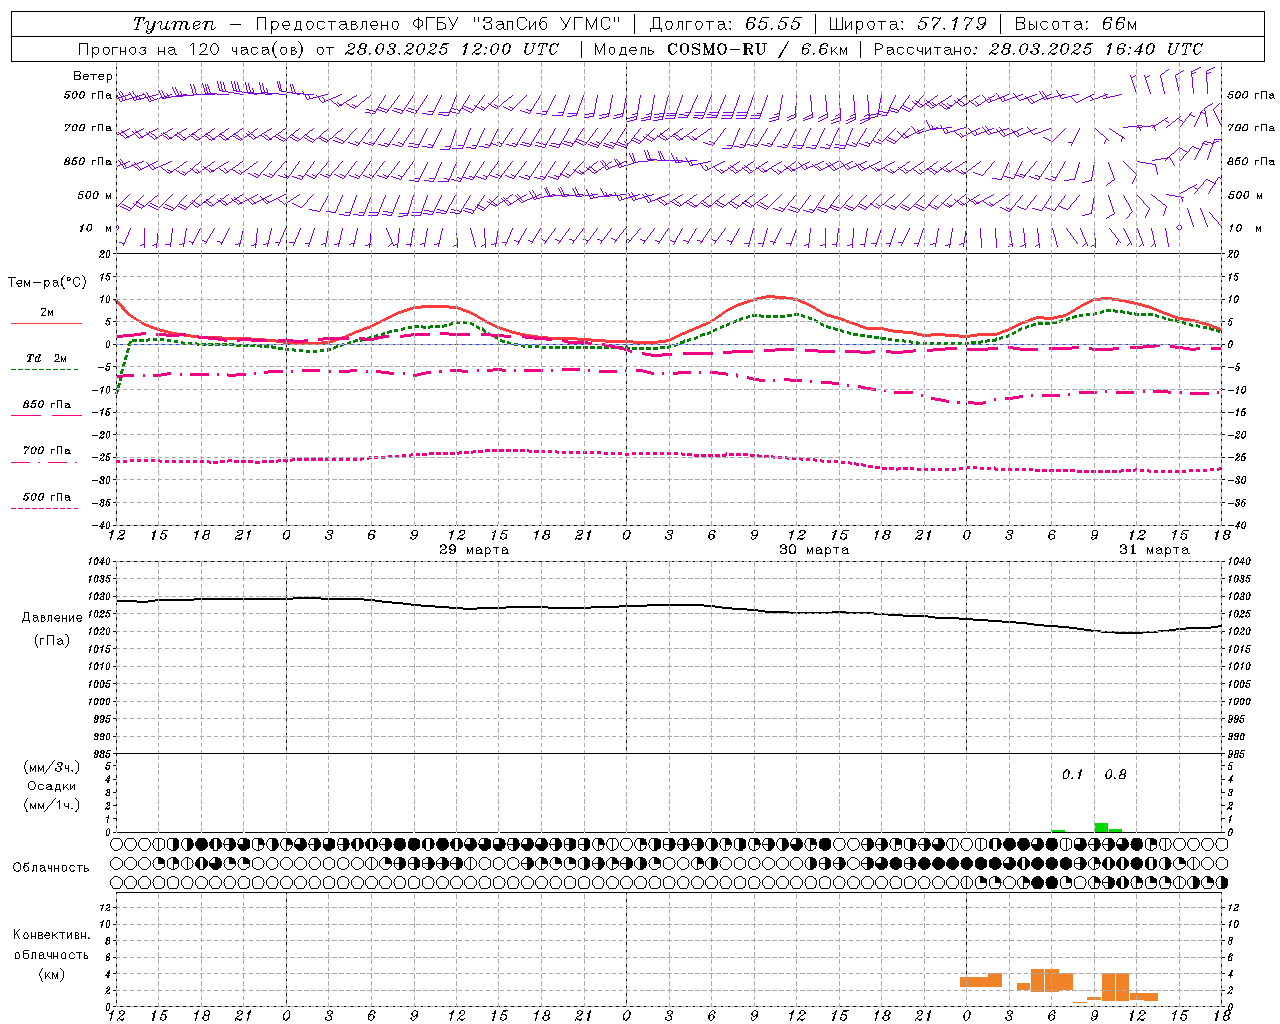Click "Прогноз на 120 часа(ов)" forecast text

192,49
